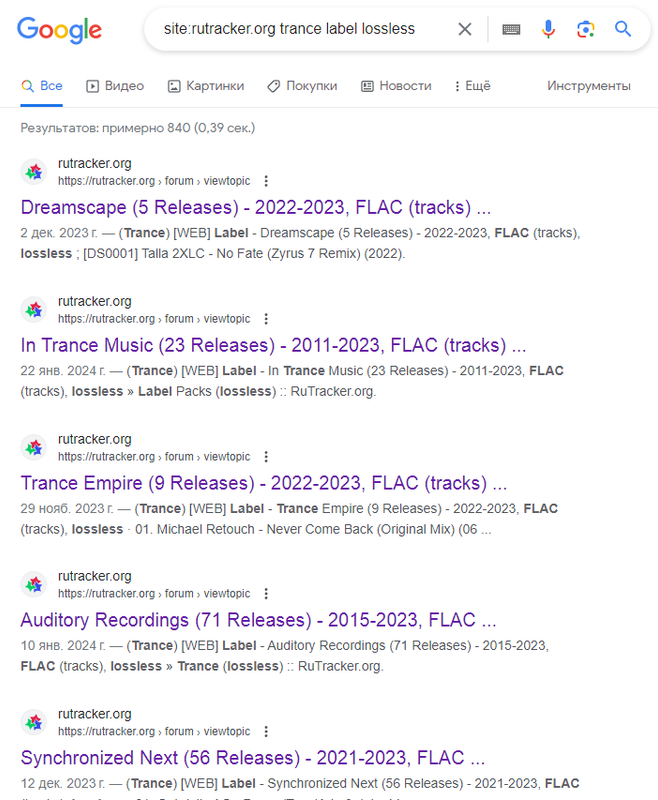Open Auditory Recordings (71 Releases) result link

tap(258, 620)
